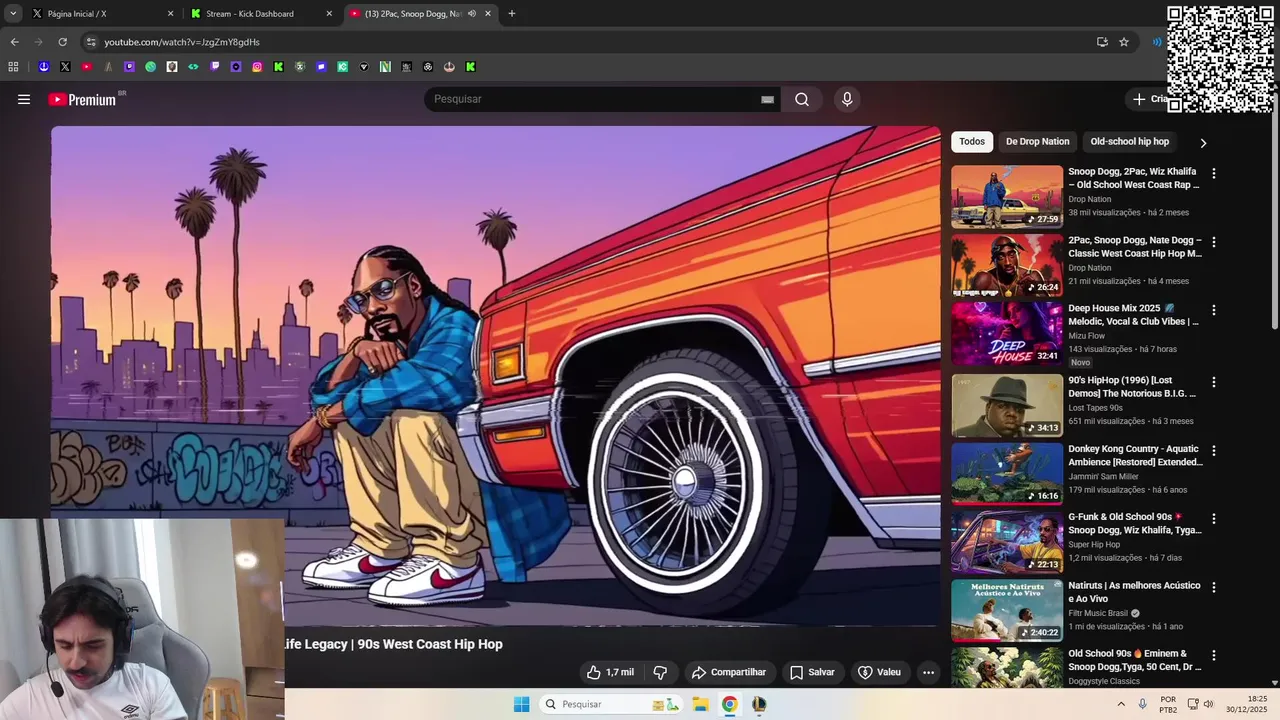Show next filter chips with arrow
The height and width of the screenshot is (720, 1280).
point(1203,142)
